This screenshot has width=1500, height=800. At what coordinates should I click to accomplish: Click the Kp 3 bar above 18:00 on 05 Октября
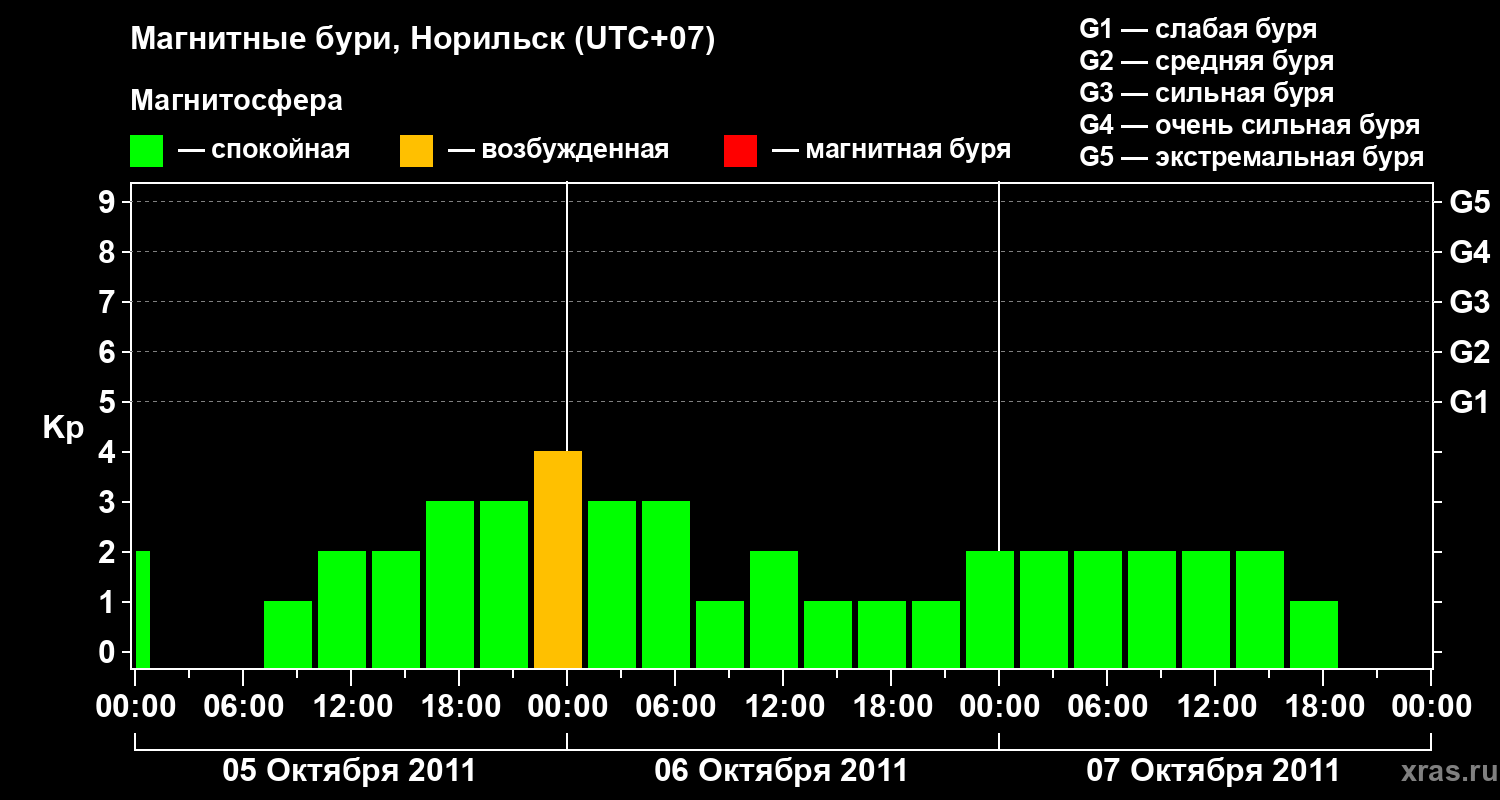(450, 585)
